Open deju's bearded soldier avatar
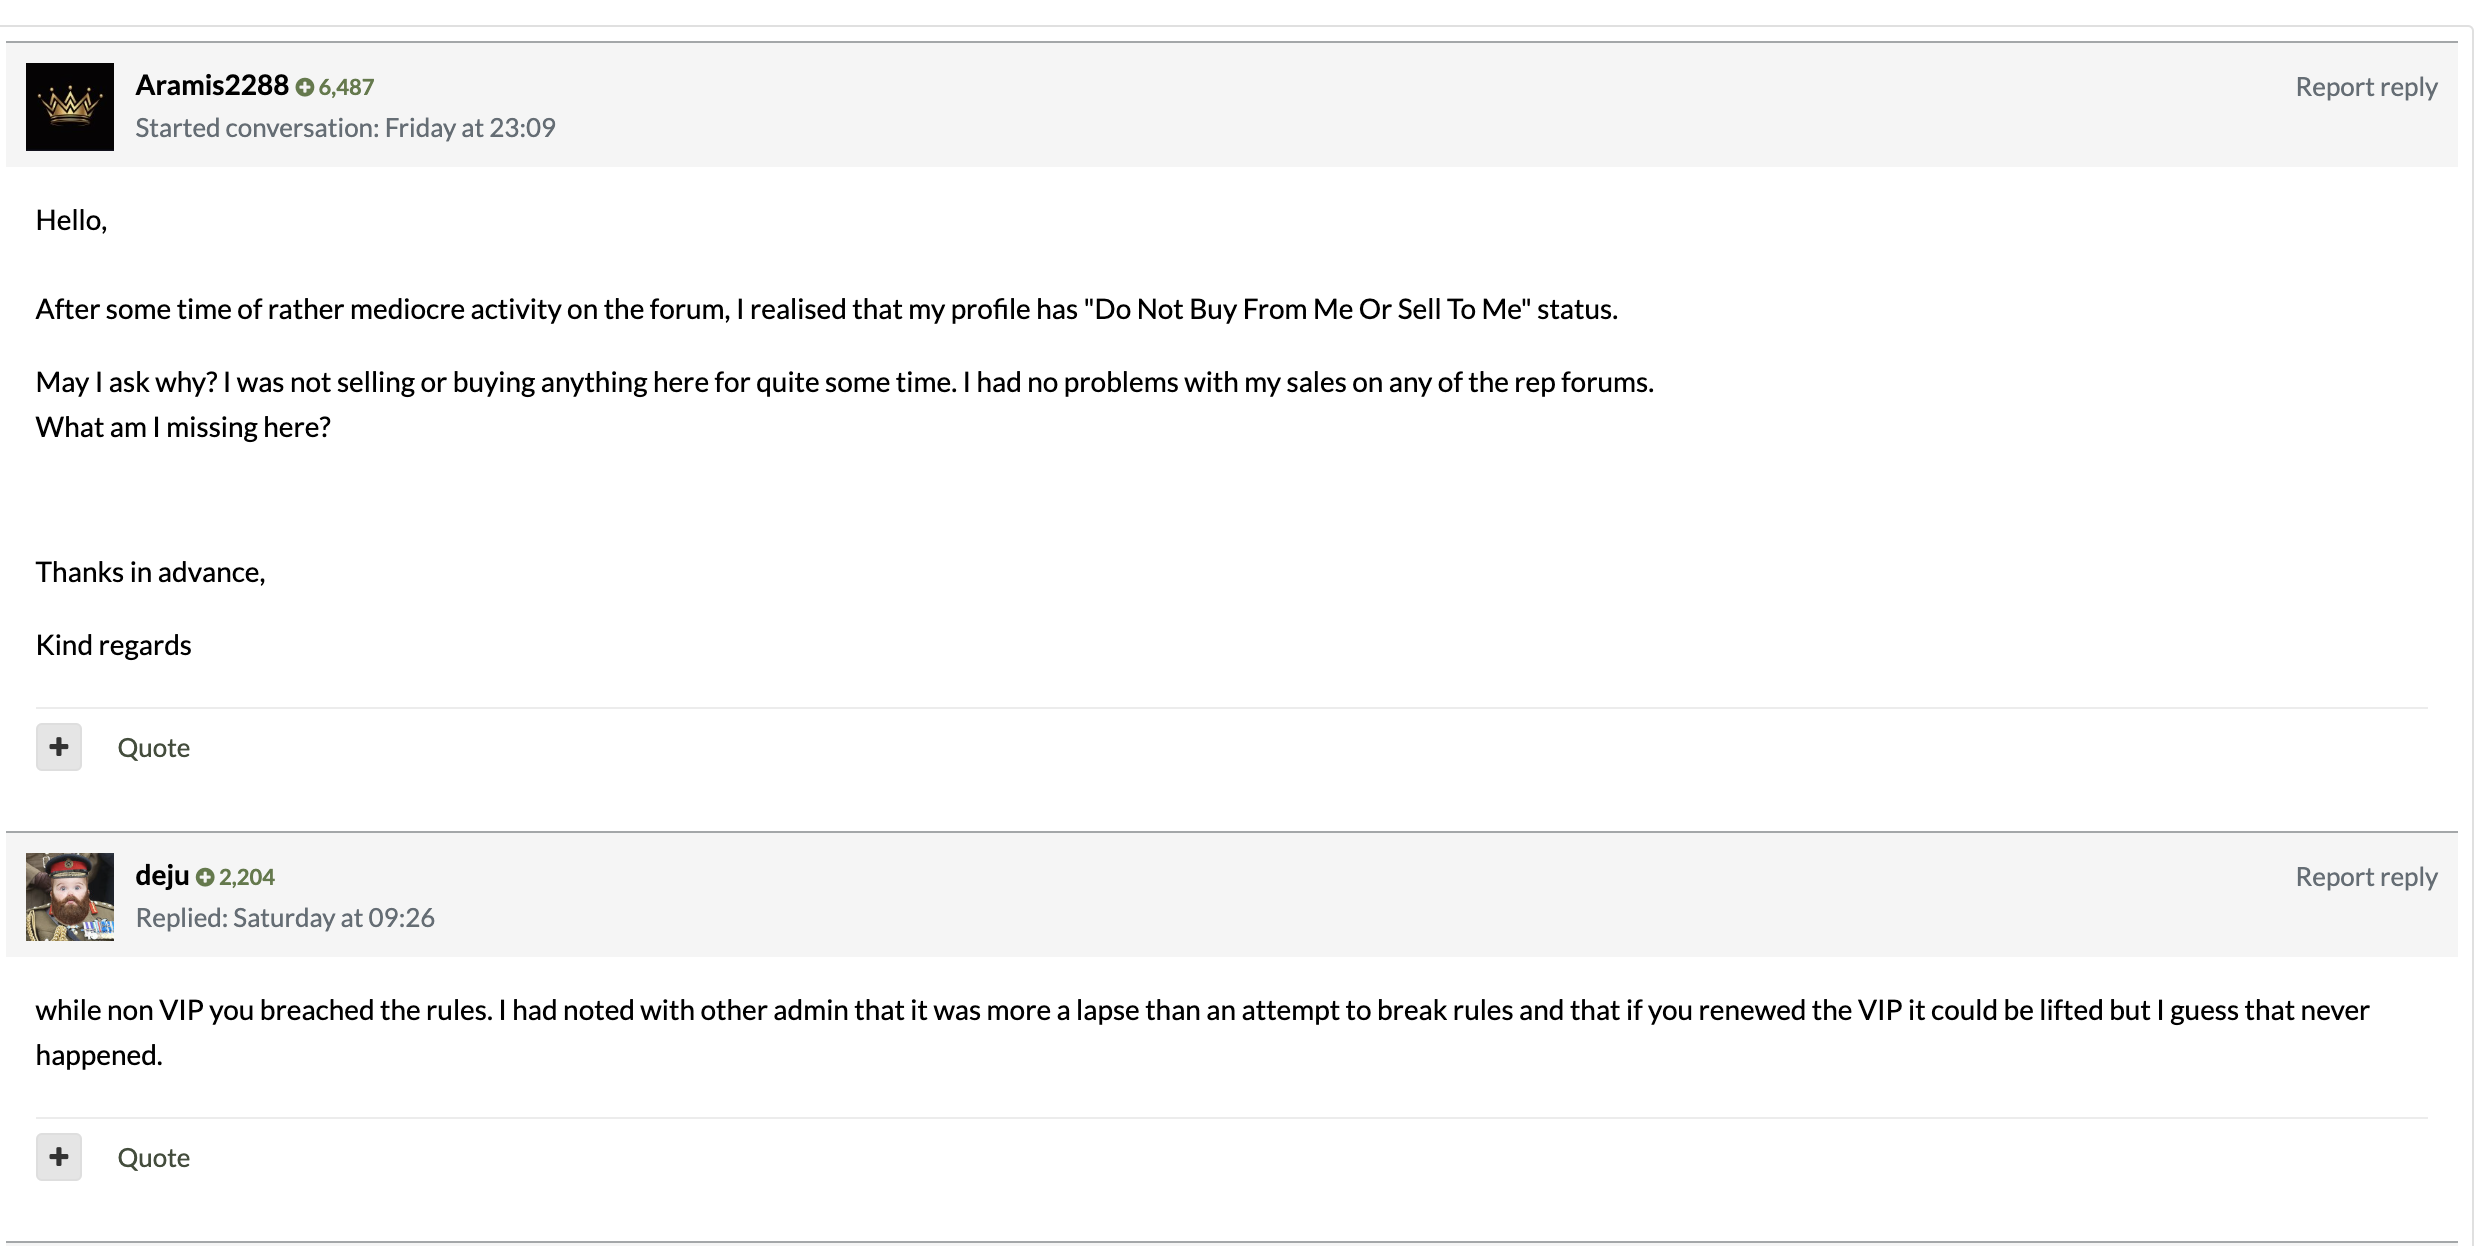The height and width of the screenshot is (1246, 2476). click(70, 897)
